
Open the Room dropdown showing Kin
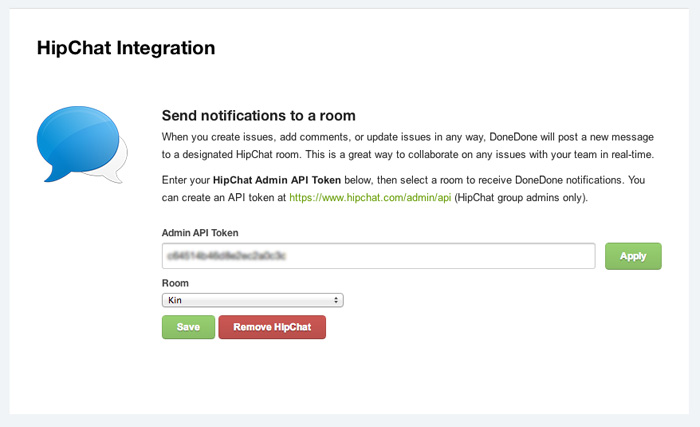tap(253, 300)
